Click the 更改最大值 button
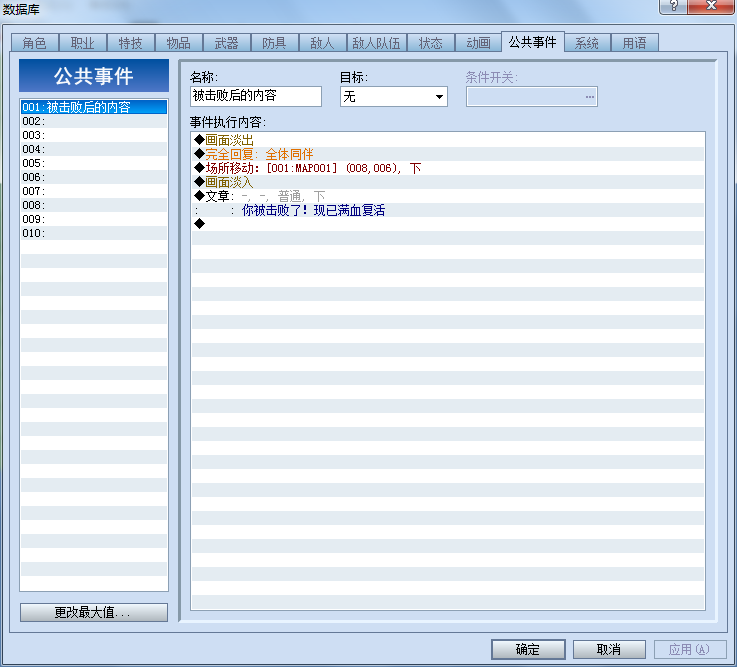Image resolution: width=737 pixels, height=667 pixels. [94, 612]
